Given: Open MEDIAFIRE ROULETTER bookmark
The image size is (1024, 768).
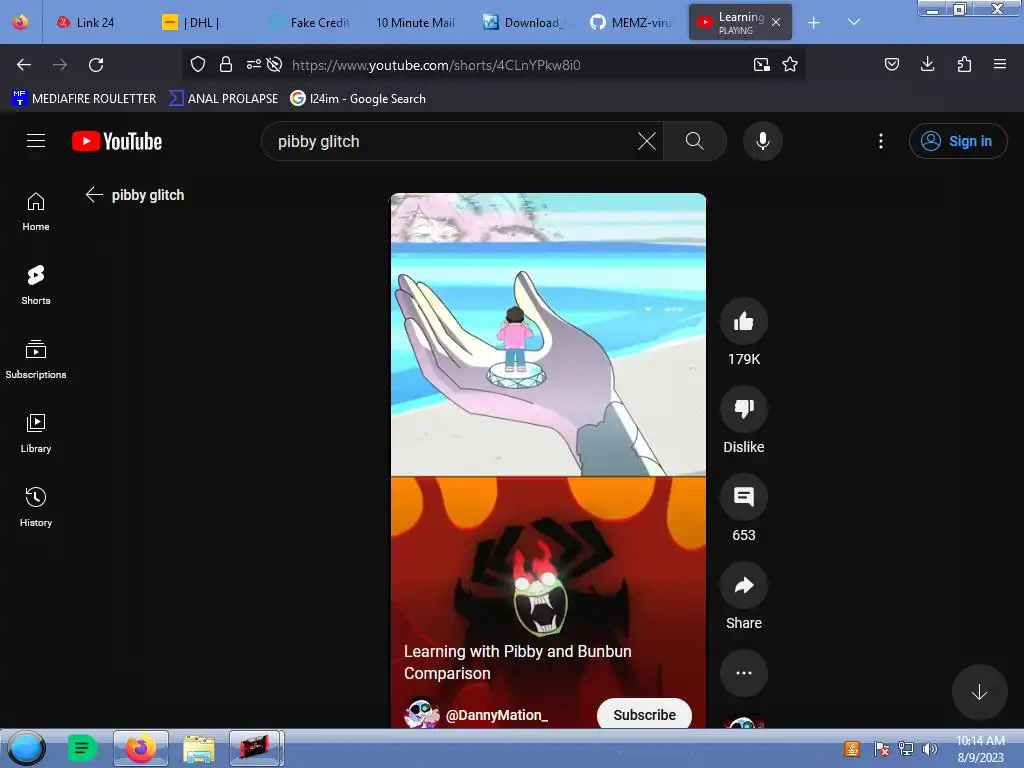Looking at the screenshot, I should click(x=84, y=99).
